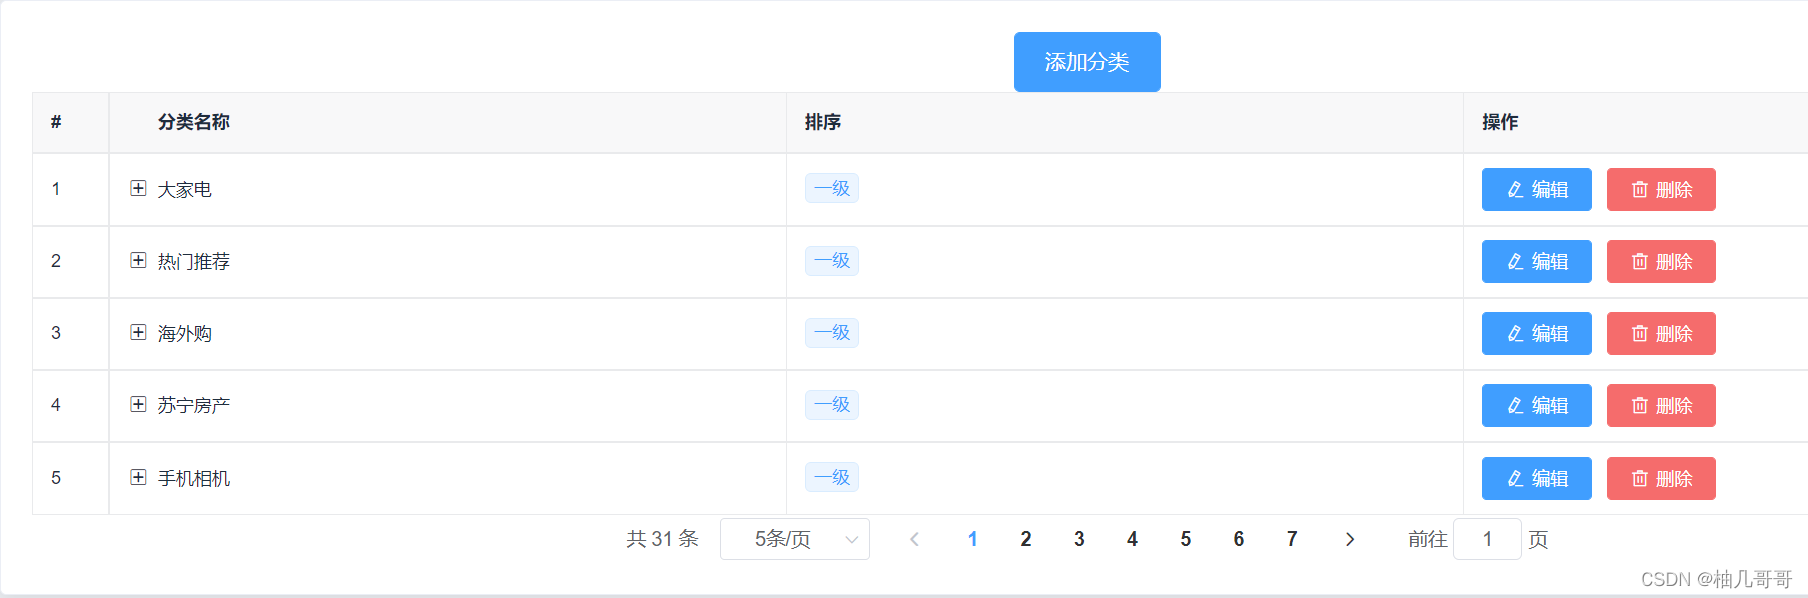
Task: Expand the 大家电 category row
Action: point(138,188)
